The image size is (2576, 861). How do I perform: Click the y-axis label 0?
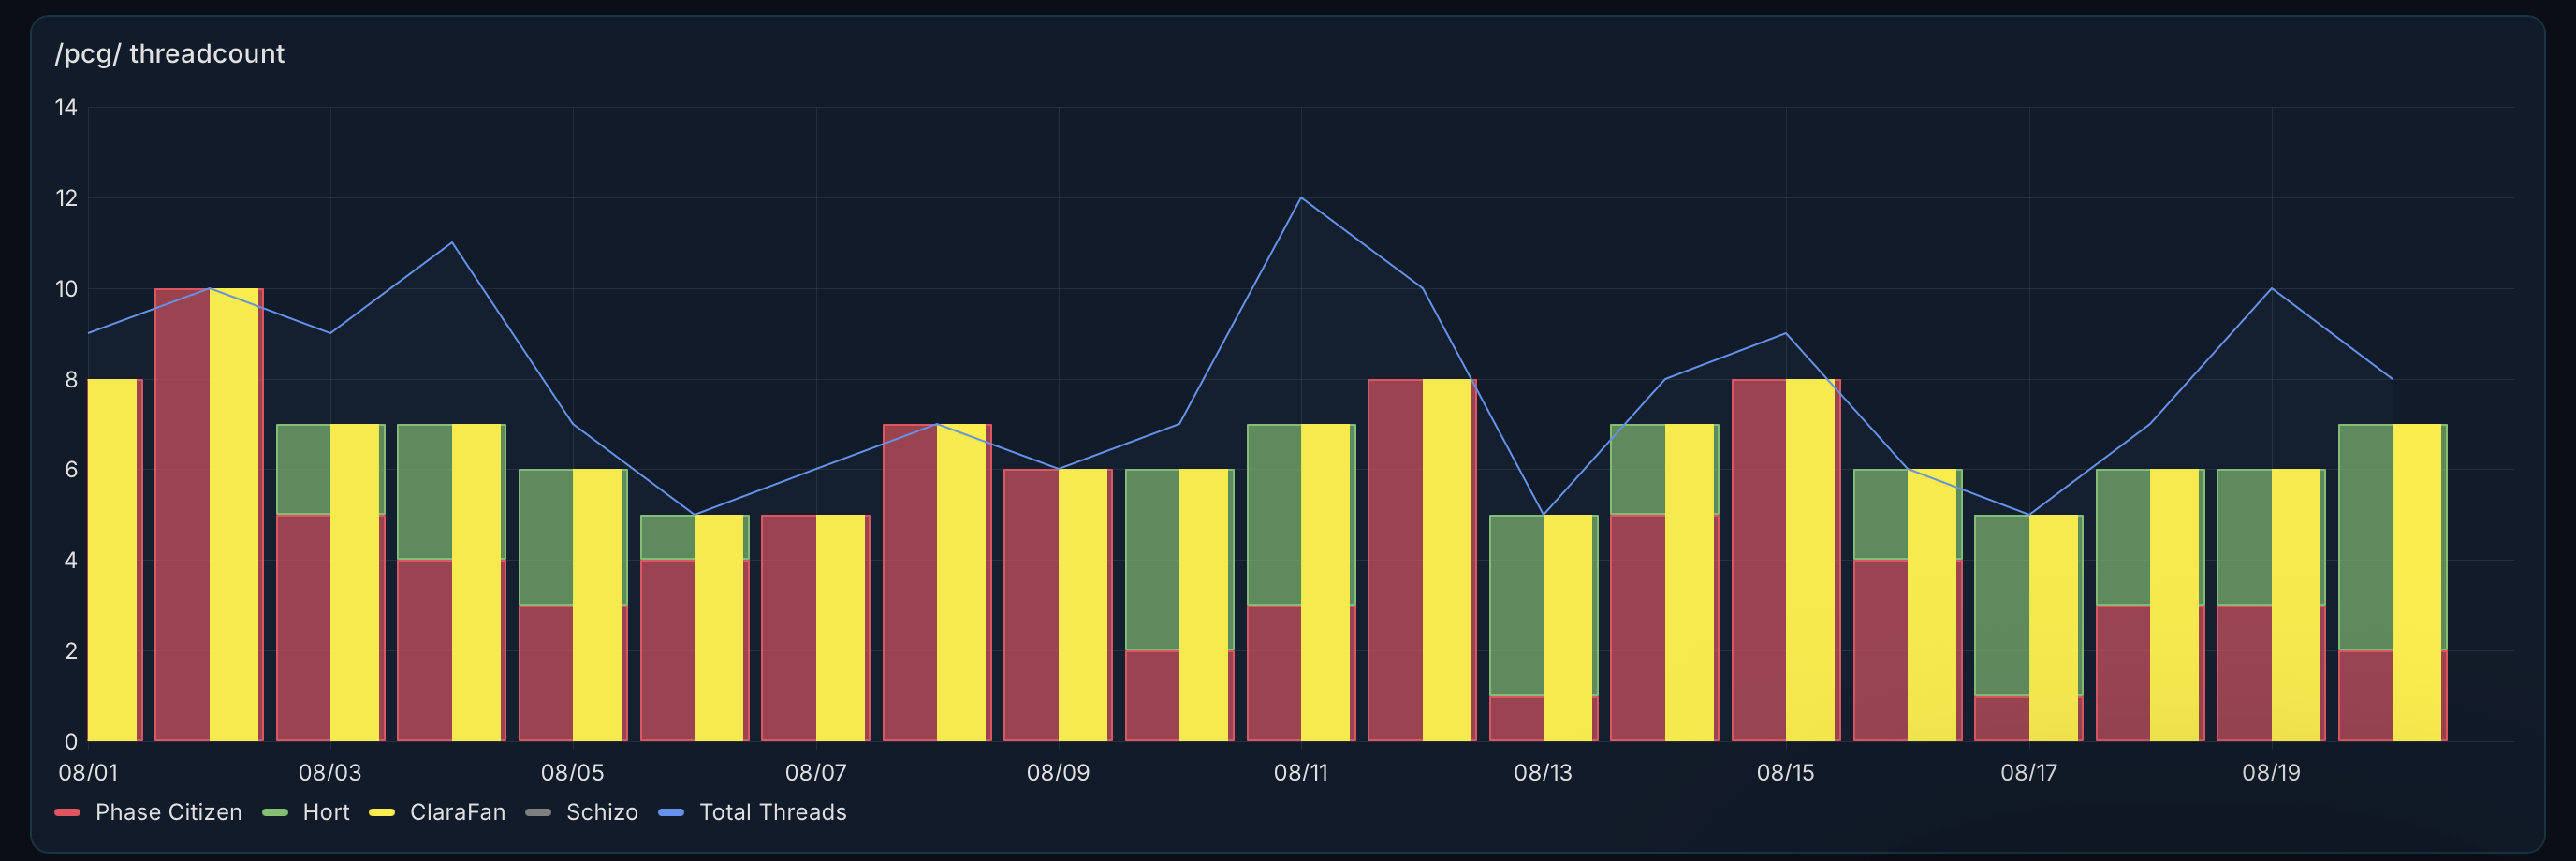71,742
